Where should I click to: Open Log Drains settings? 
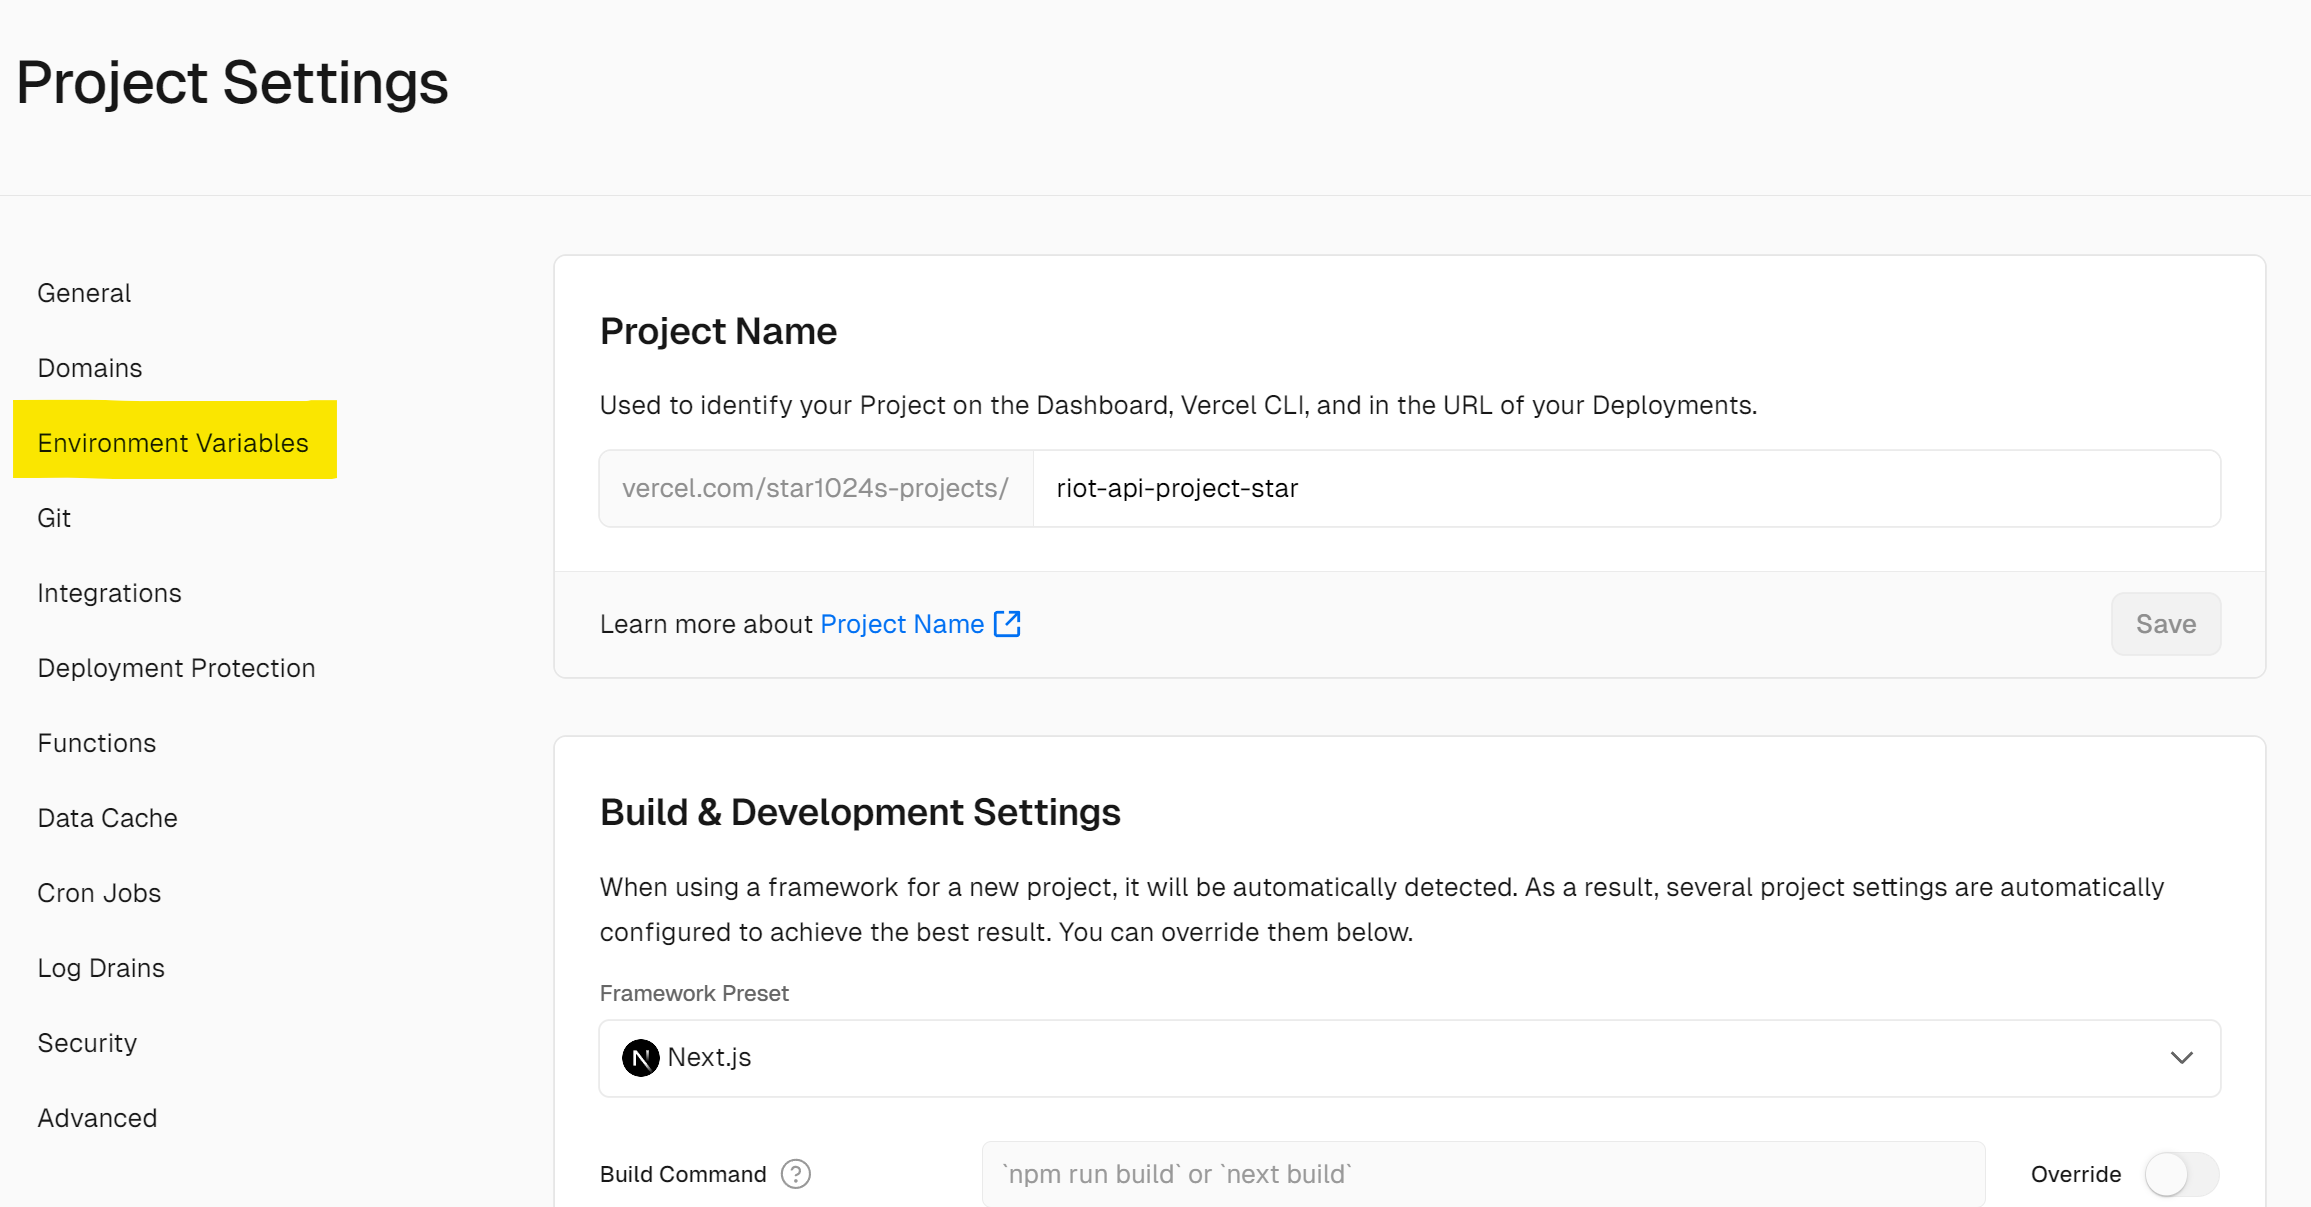pyautogui.click(x=101, y=968)
